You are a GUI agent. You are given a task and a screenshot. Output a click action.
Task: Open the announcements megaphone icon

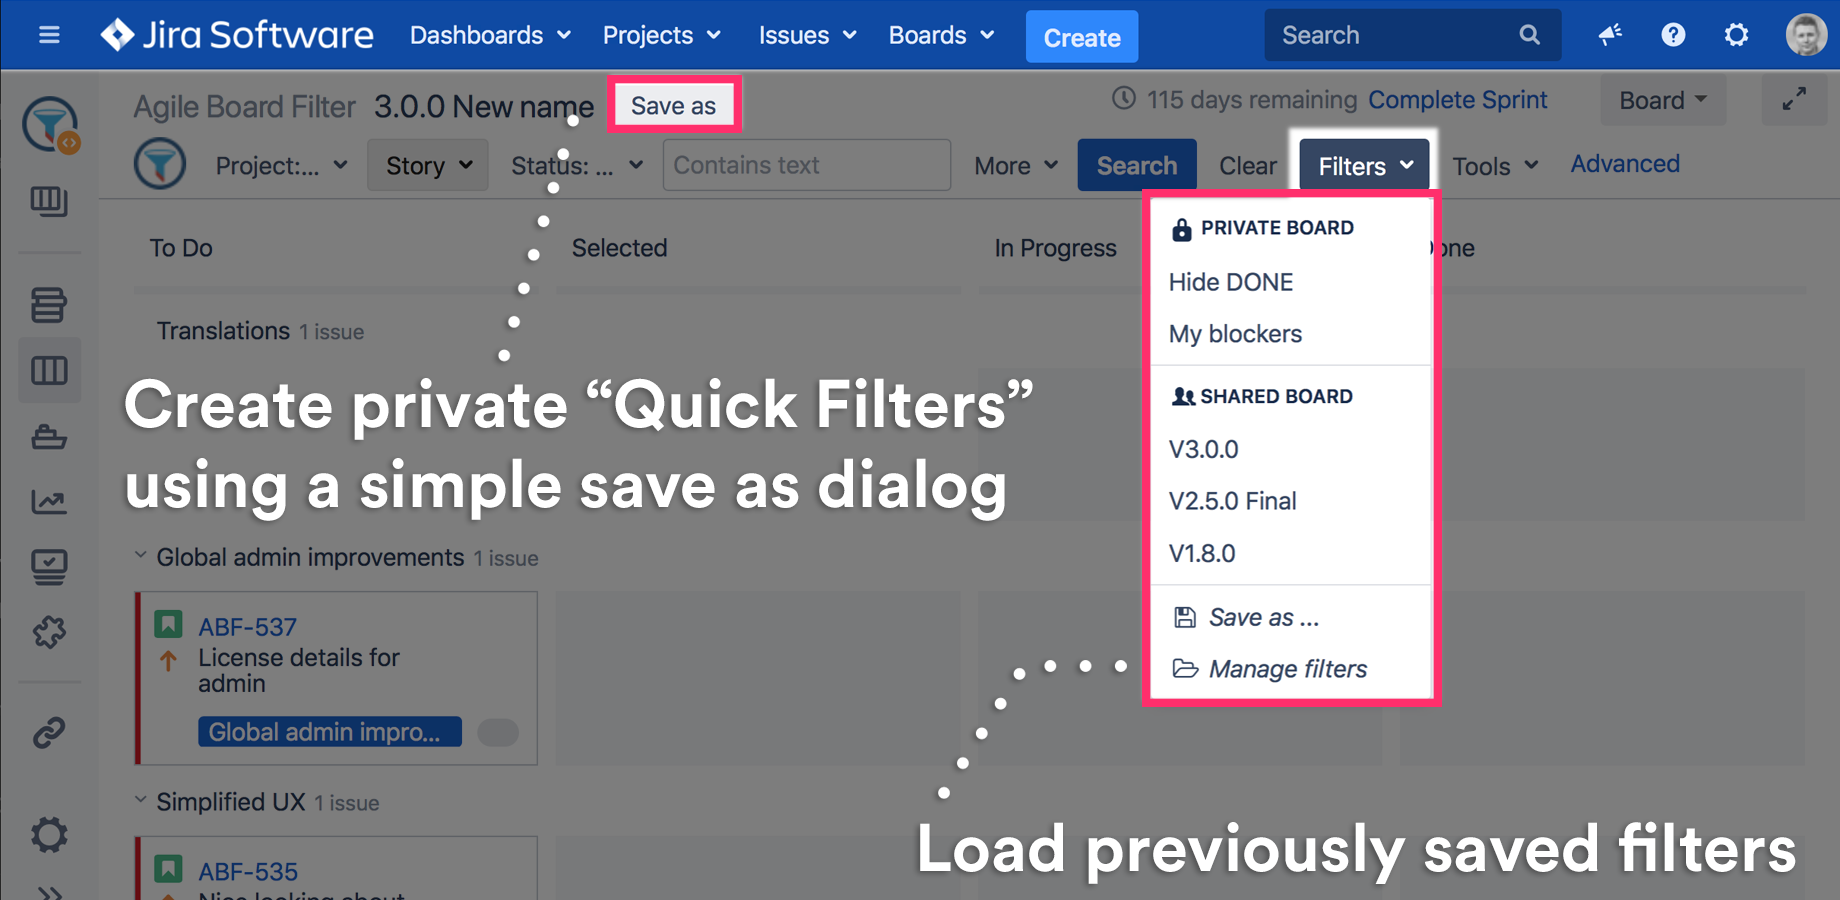coord(1610,34)
